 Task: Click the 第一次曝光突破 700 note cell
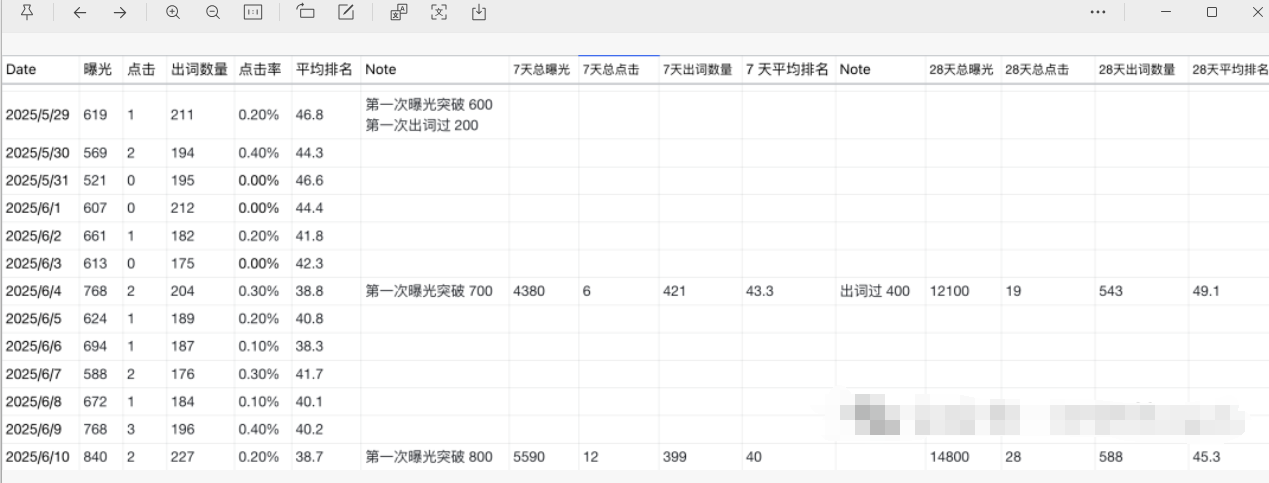429,291
